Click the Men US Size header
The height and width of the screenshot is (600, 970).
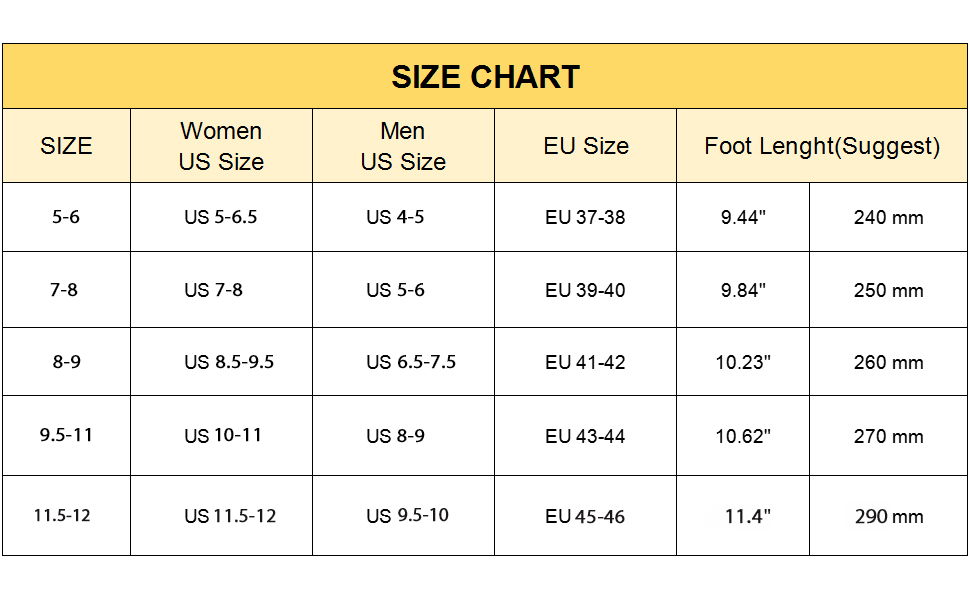[403, 146]
